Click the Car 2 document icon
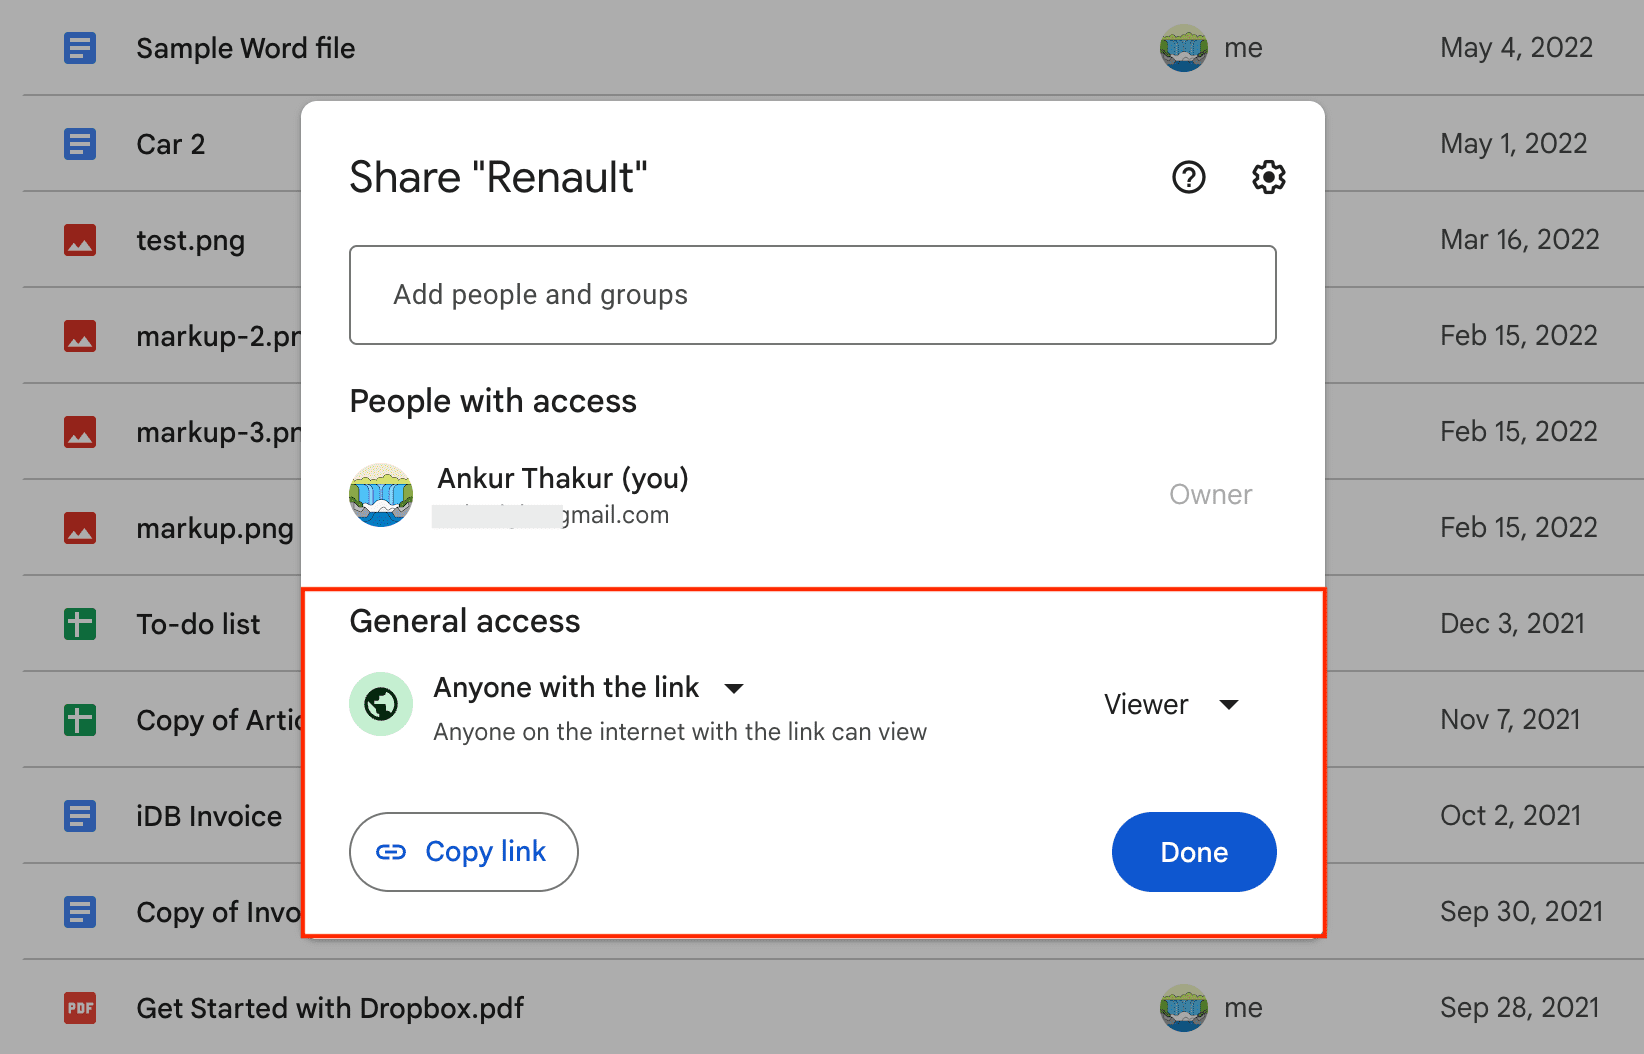Viewport: 1644px width, 1054px height. pyautogui.click(x=80, y=144)
